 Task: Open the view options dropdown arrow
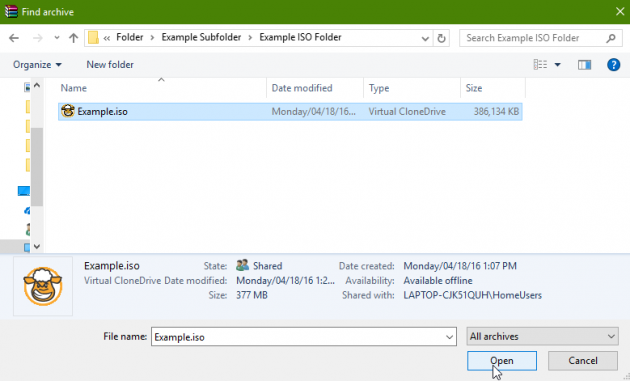tap(558, 65)
